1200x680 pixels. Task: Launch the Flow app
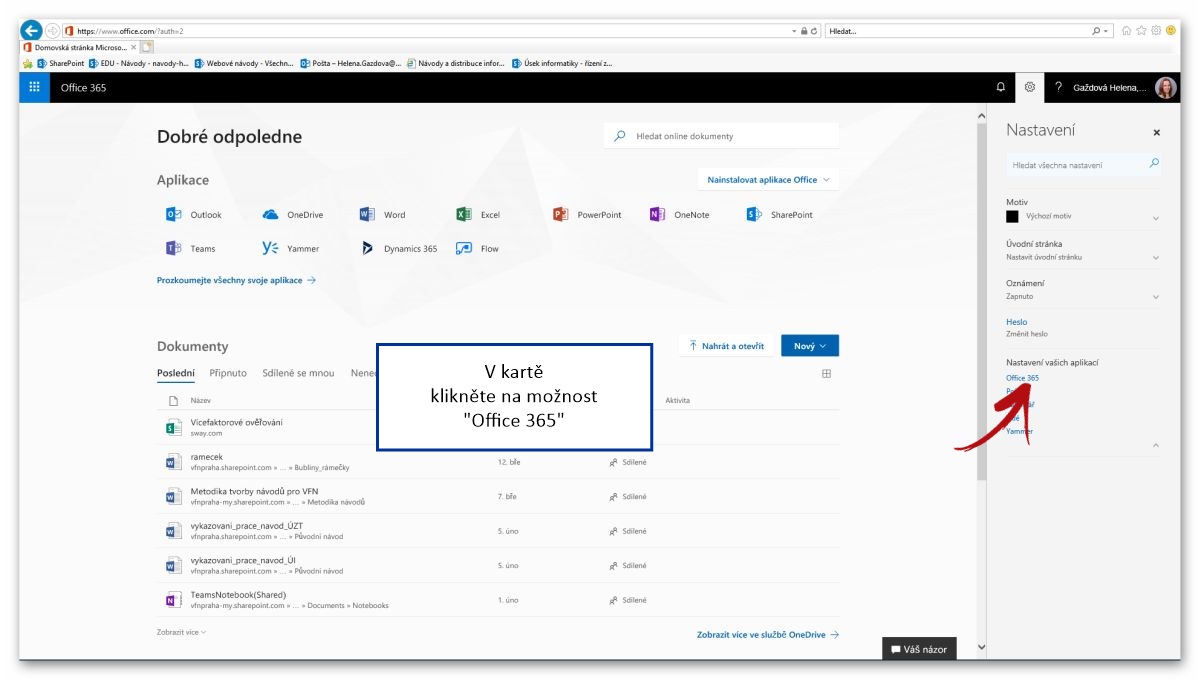[478, 249]
